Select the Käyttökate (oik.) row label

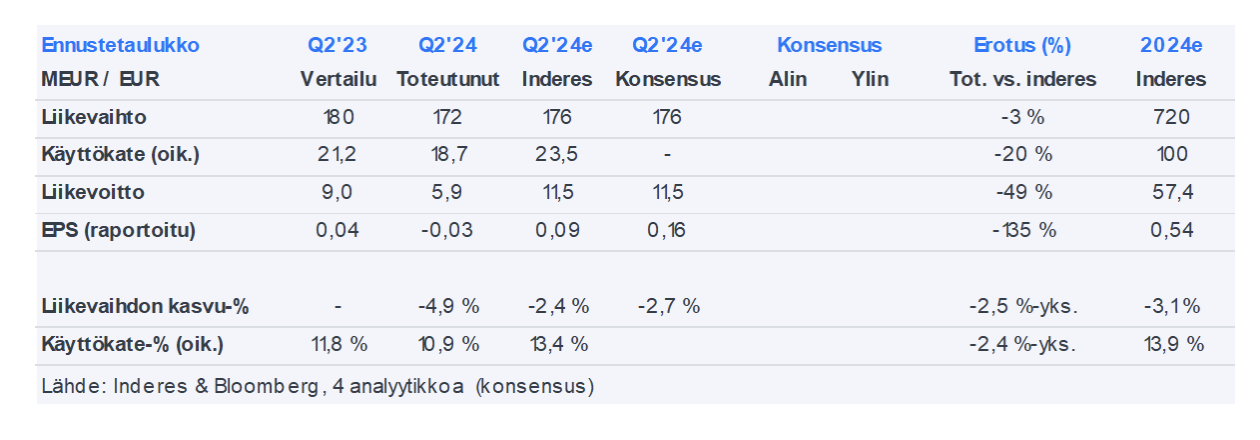(x=118, y=154)
